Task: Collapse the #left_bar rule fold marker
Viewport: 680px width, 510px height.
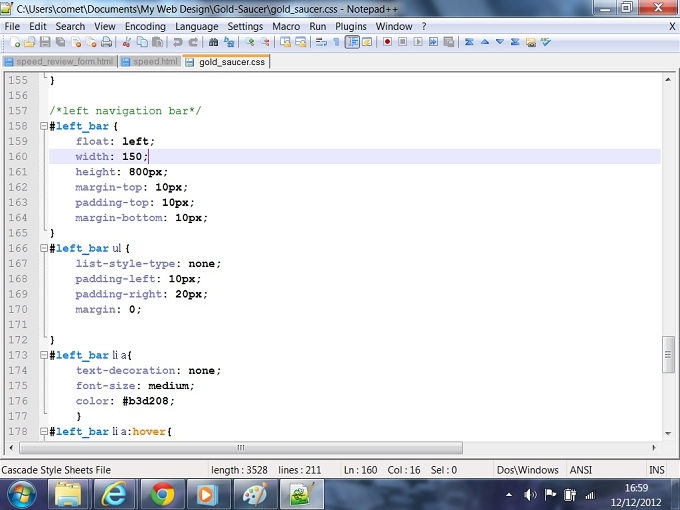Action: tap(43, 126)
